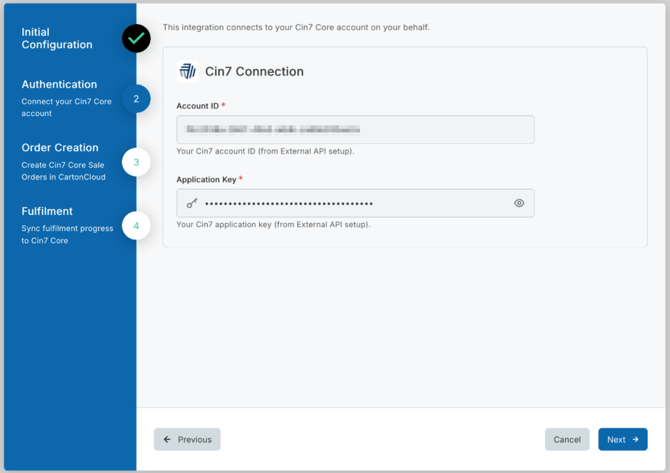This screenshot has height=473, width=670.
Task: Click the Cin7 Connection heading
Action: [x=254, y=72]
